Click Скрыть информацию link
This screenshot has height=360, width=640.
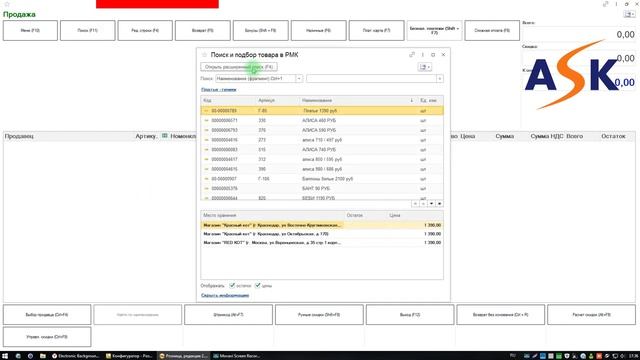(225, 295)
